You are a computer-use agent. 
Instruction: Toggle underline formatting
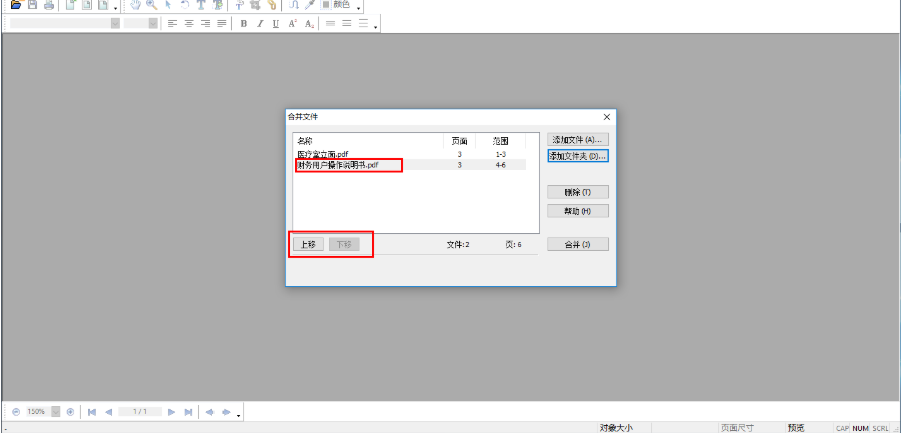coord(276,24)
